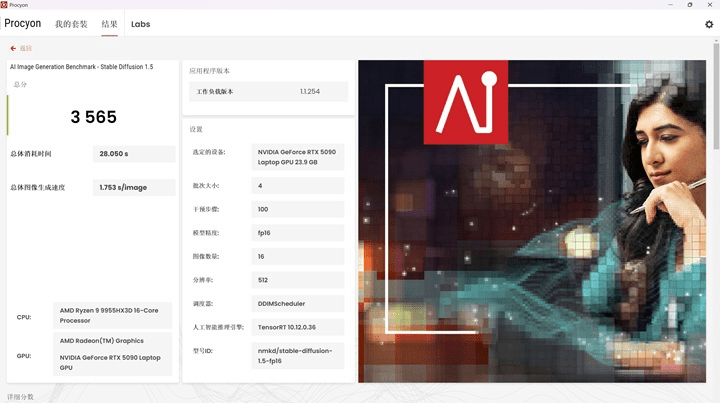Click the model precision fp16 value

[298, 233]
